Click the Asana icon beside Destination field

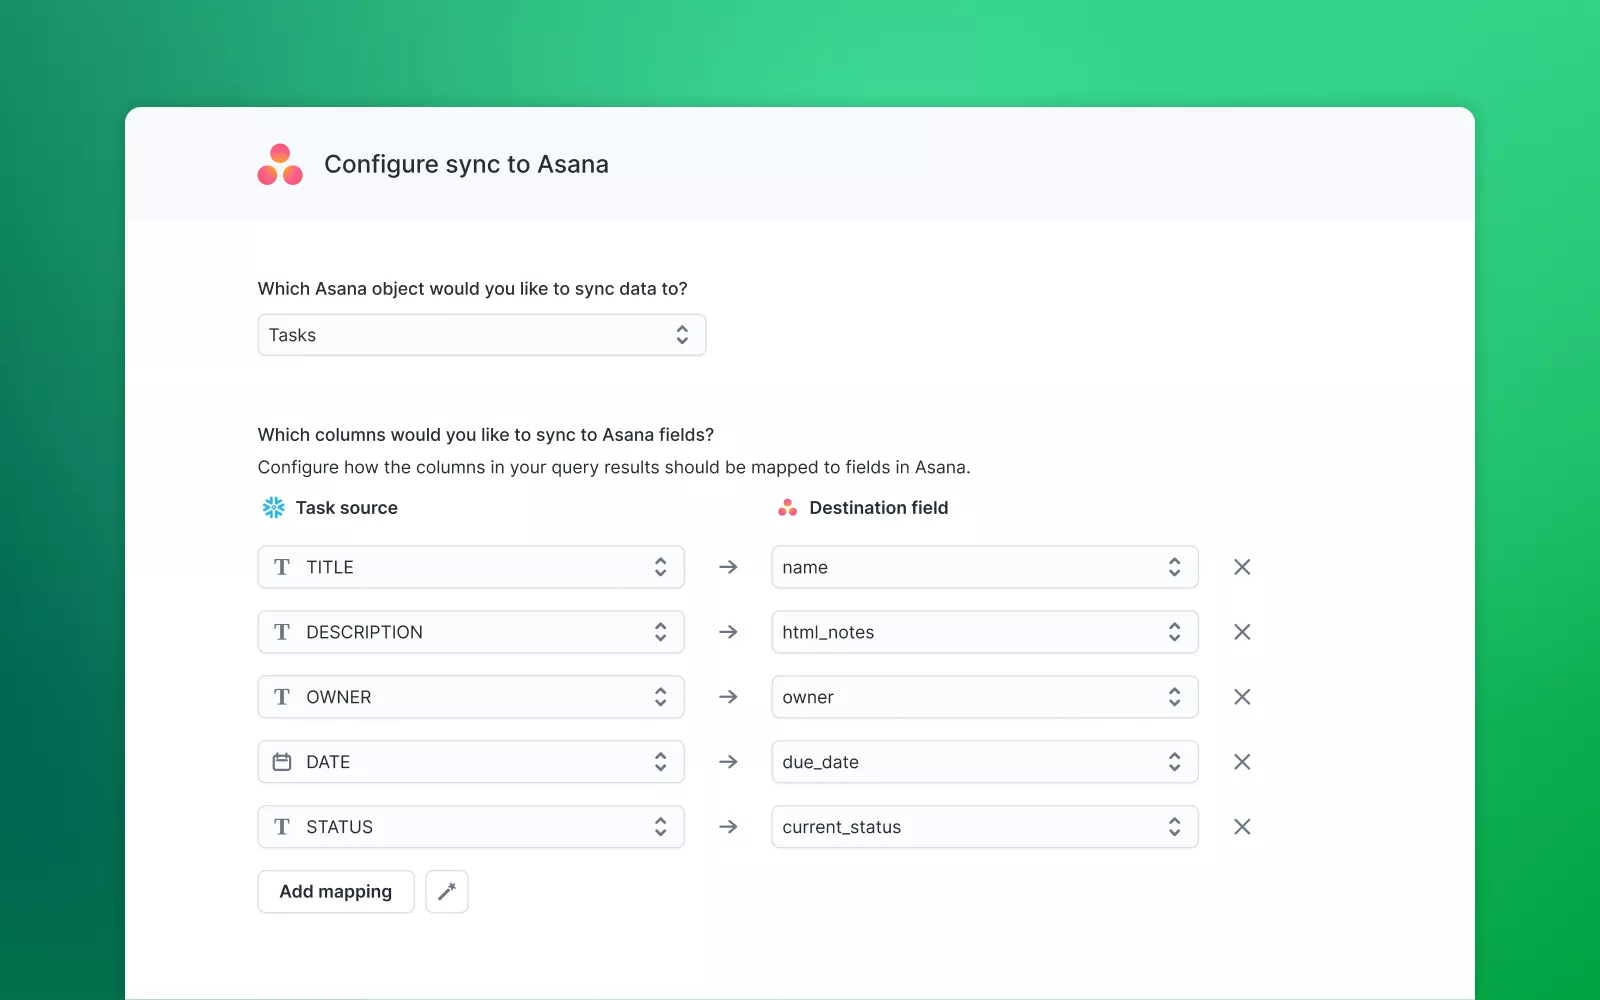788,508
